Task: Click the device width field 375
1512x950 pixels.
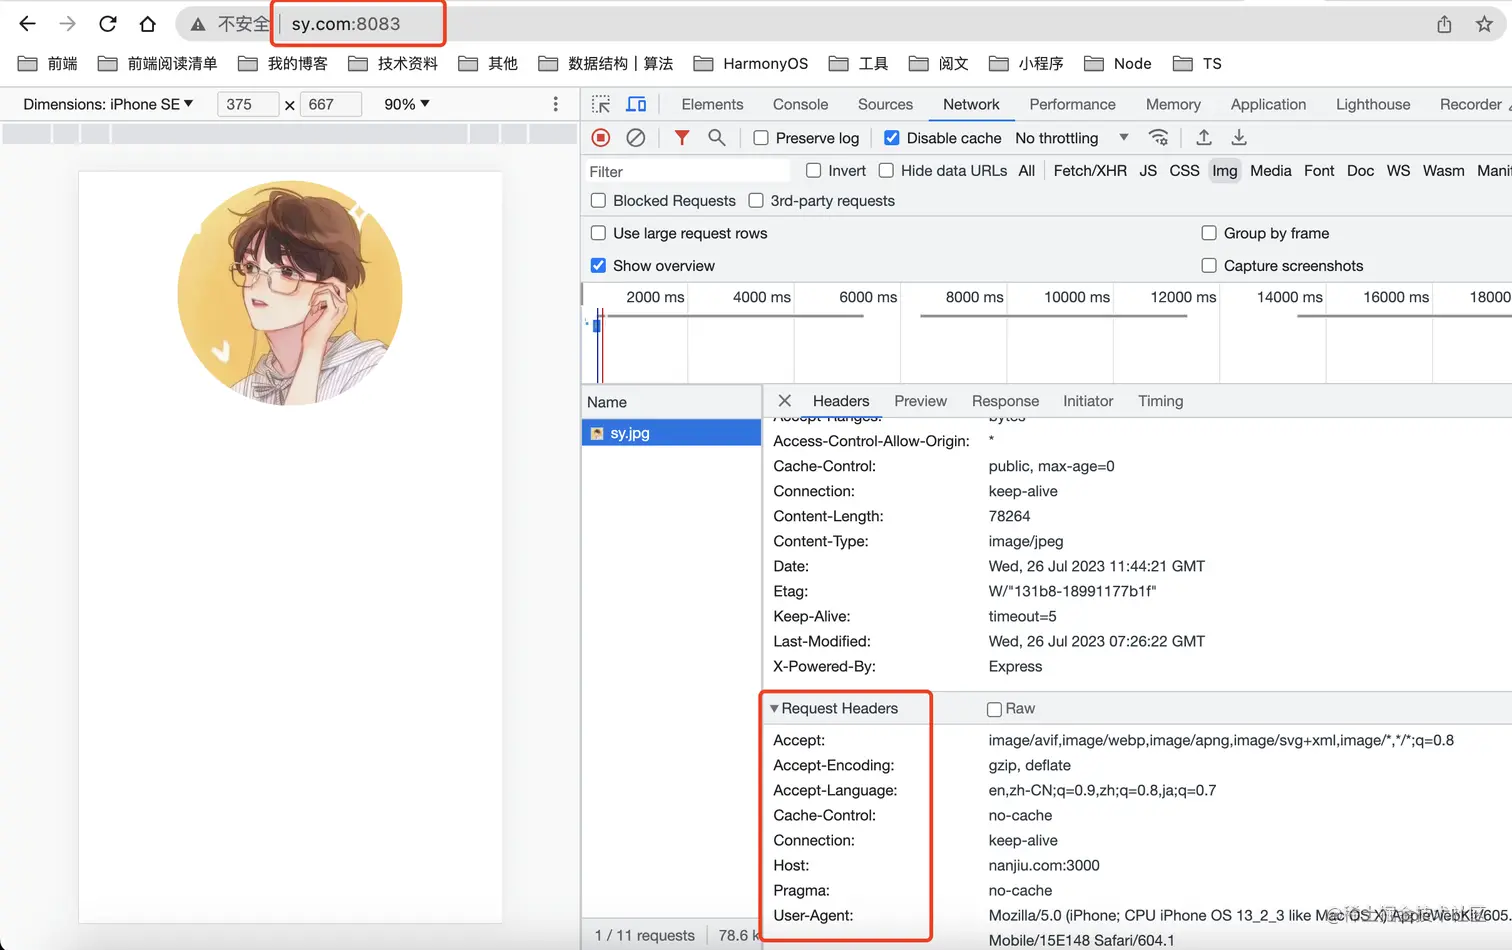Action: pos(247,104)
